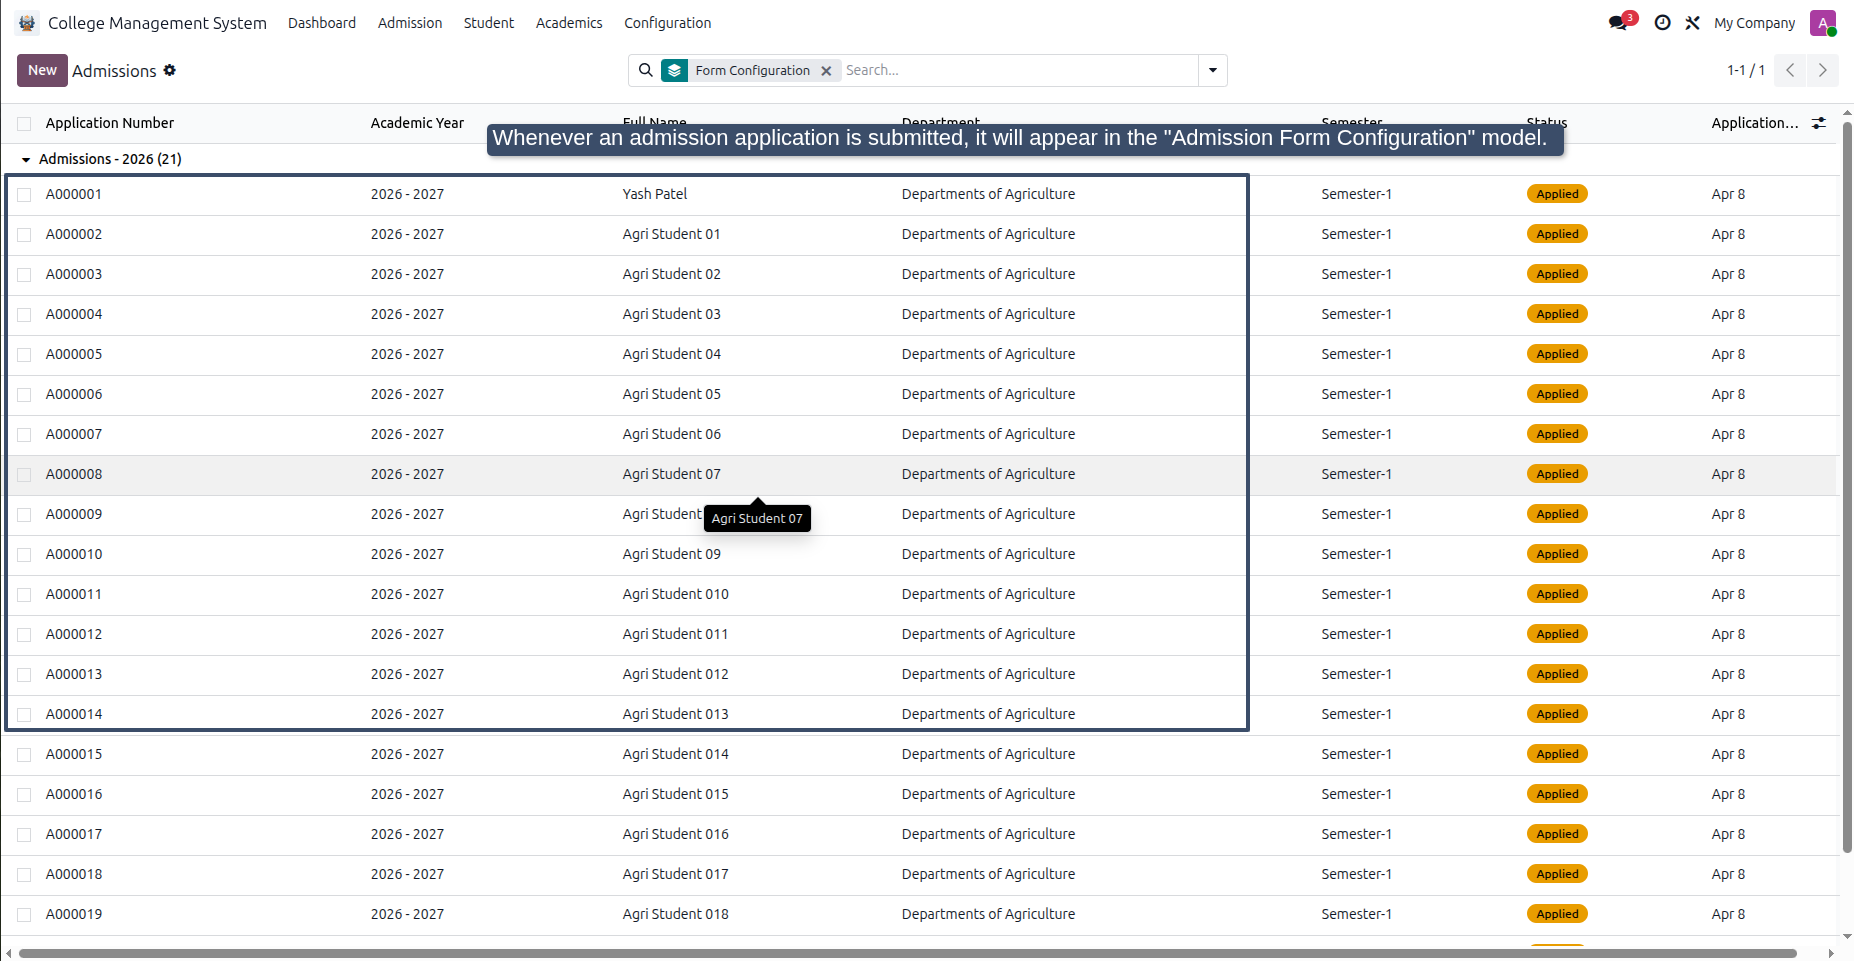
Task: Open the Dashboard menu
Action: tap(322, 23)
